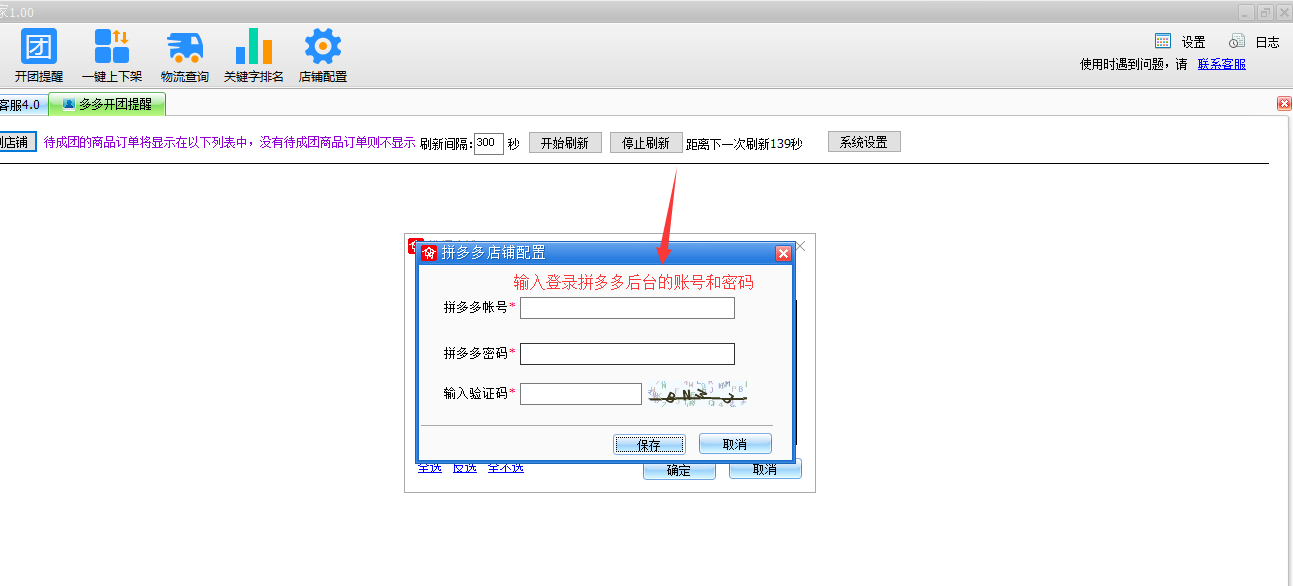The height and width of the screenshot is (586, 1293).
Task: Open 系统设置
Action: [x=864, y=142]
